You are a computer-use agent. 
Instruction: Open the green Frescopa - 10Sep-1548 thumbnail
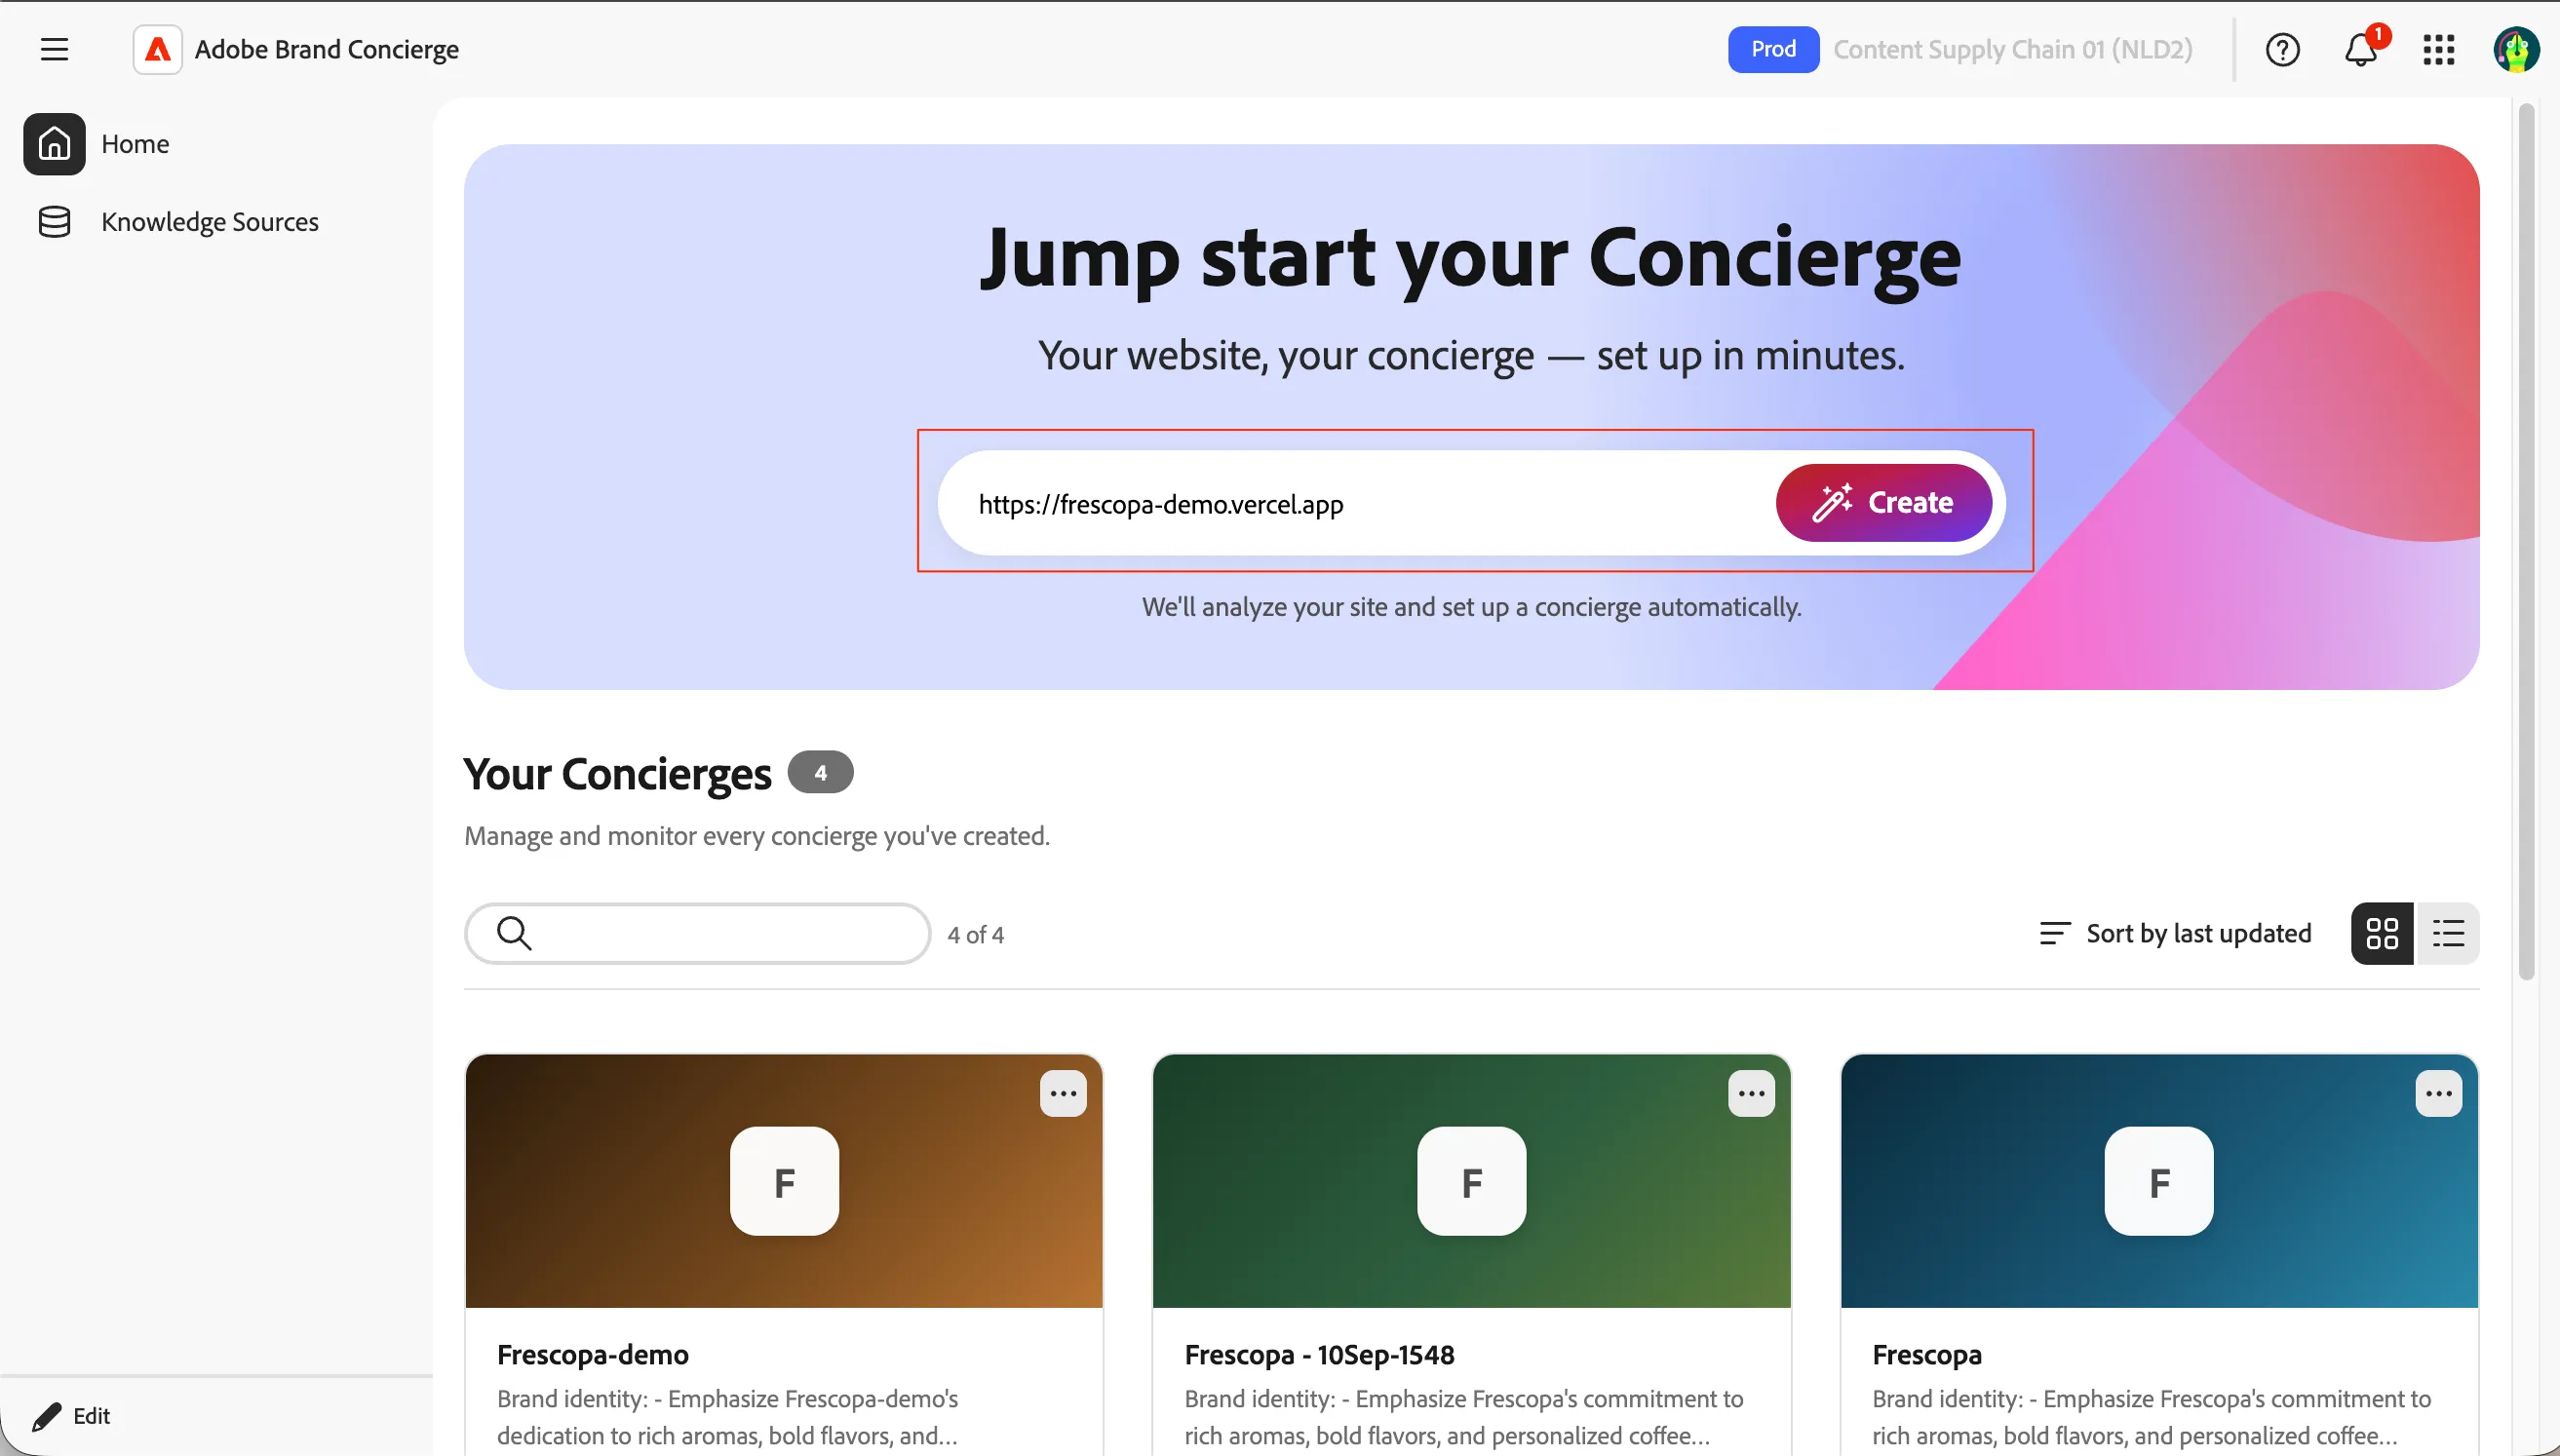click(1471, 1181)
